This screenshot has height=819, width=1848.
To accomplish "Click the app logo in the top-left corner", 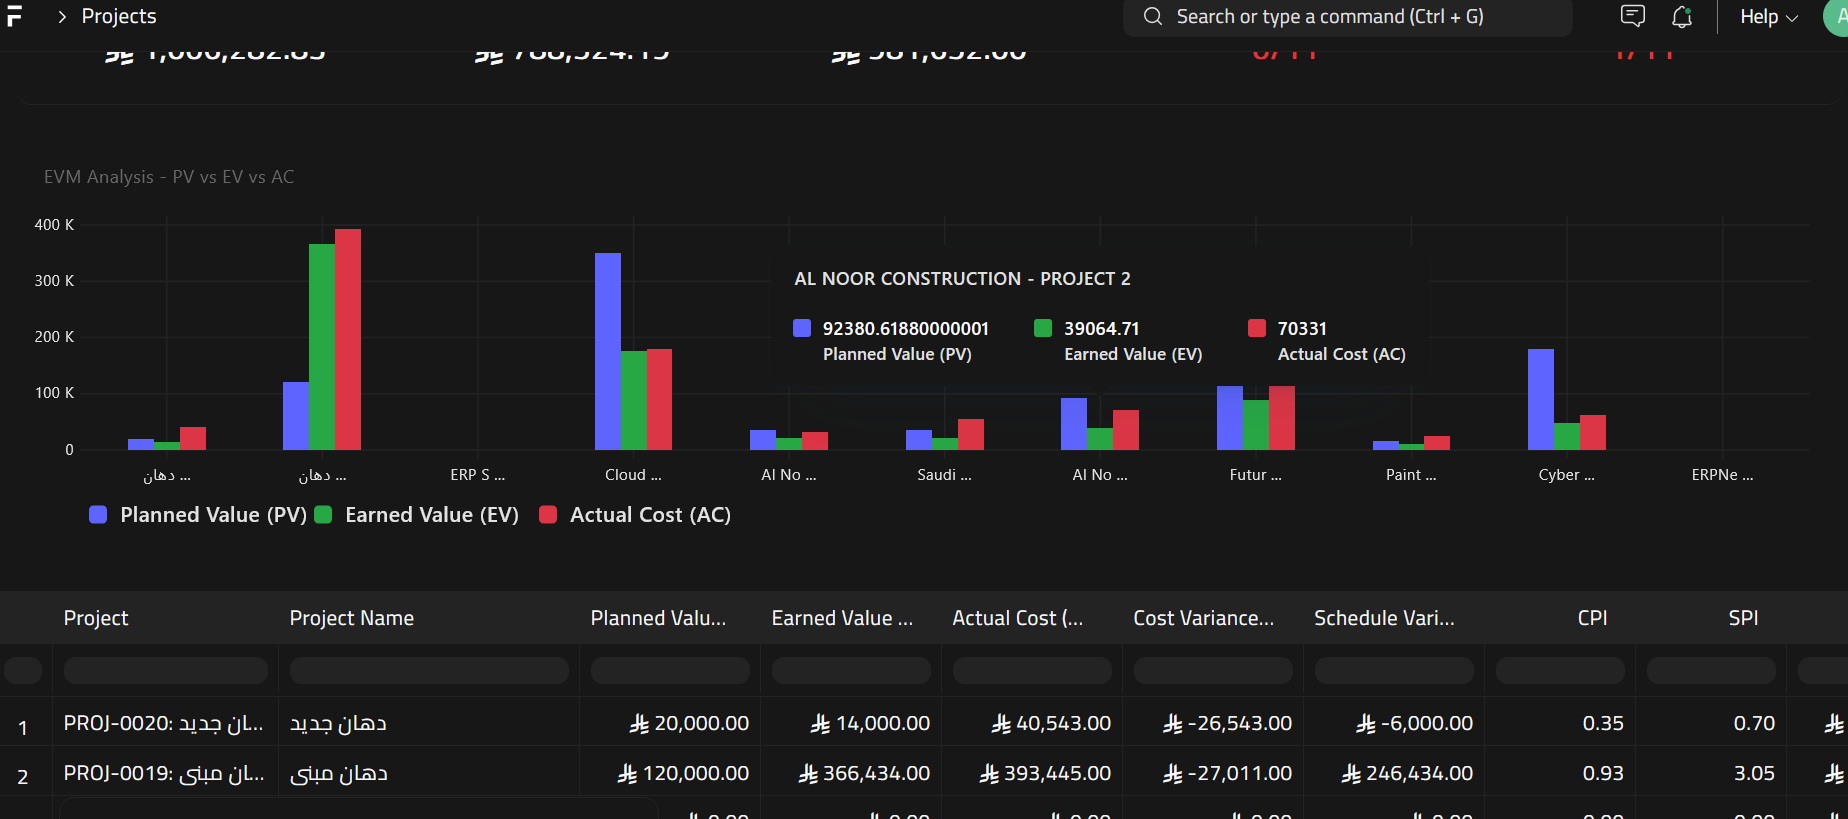I will coord(14,17).
